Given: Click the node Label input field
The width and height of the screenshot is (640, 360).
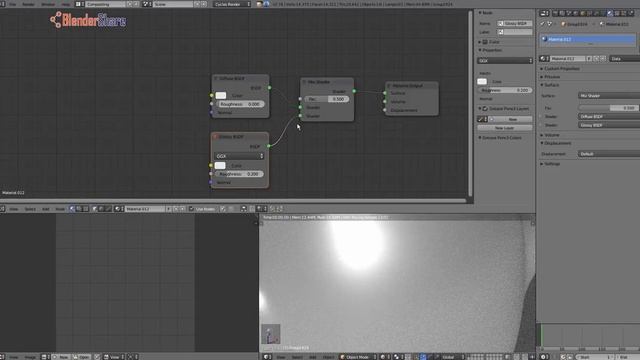Looking at the screenshot, I should [x=515, y=32].
